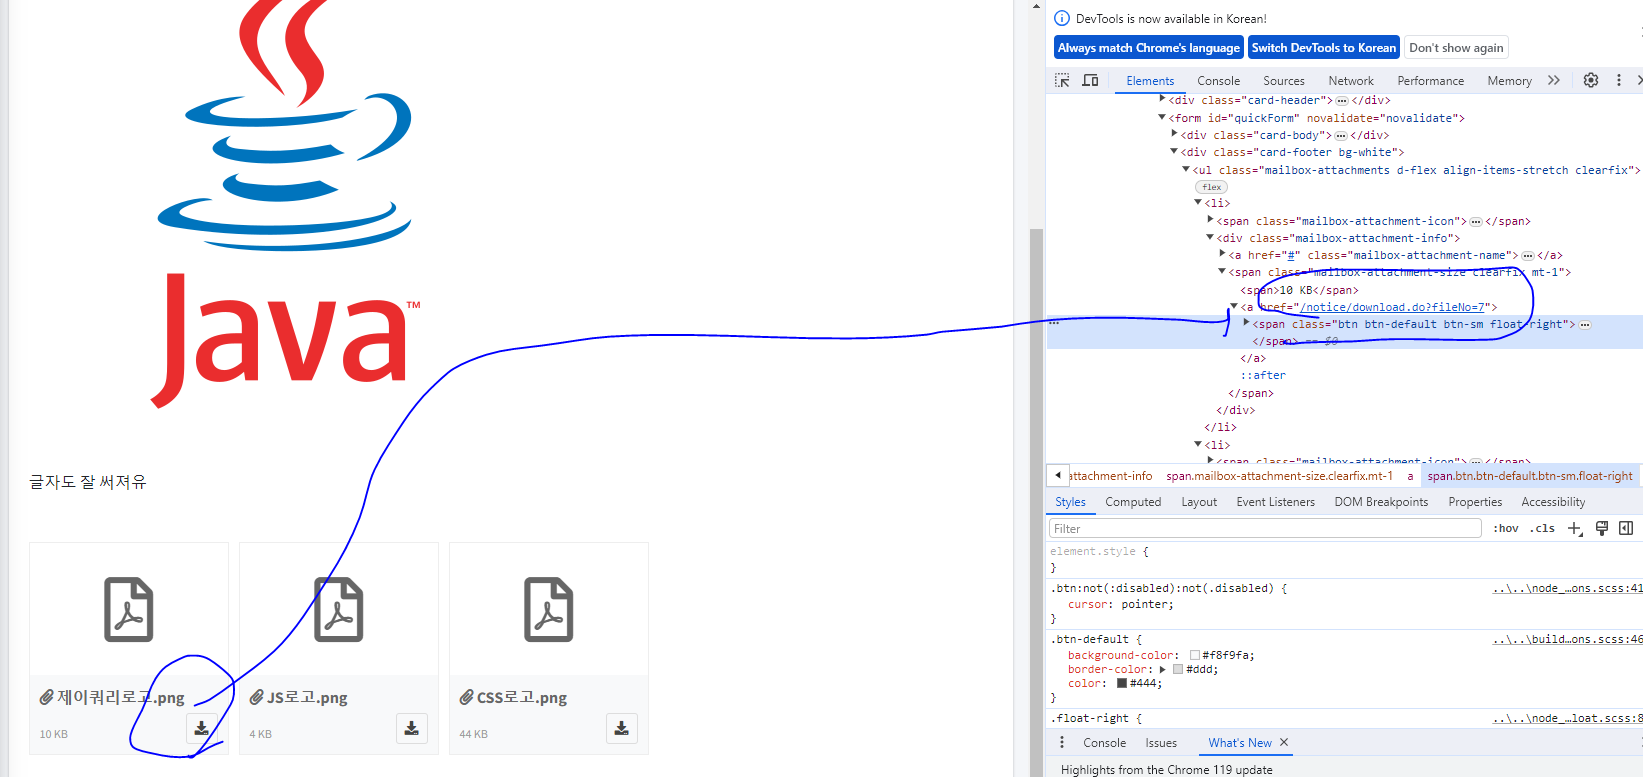
Task: Follow /notice/download.do?fileNo=7 href link
Action: (1392, 308)
